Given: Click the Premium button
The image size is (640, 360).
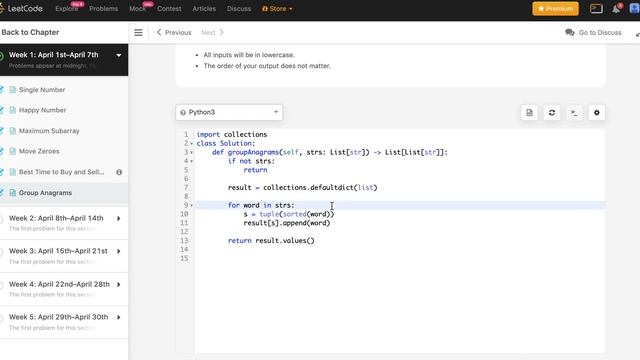Looking at the screenshot, I should point(555,9).
